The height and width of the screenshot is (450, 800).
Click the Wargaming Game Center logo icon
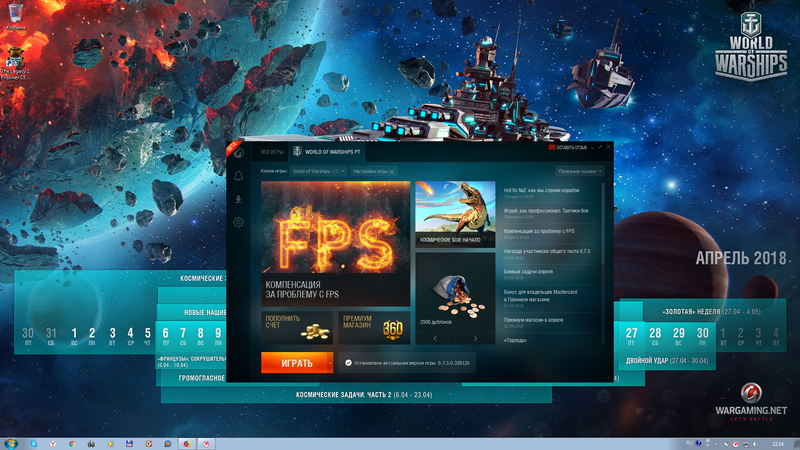coord(239,153)
